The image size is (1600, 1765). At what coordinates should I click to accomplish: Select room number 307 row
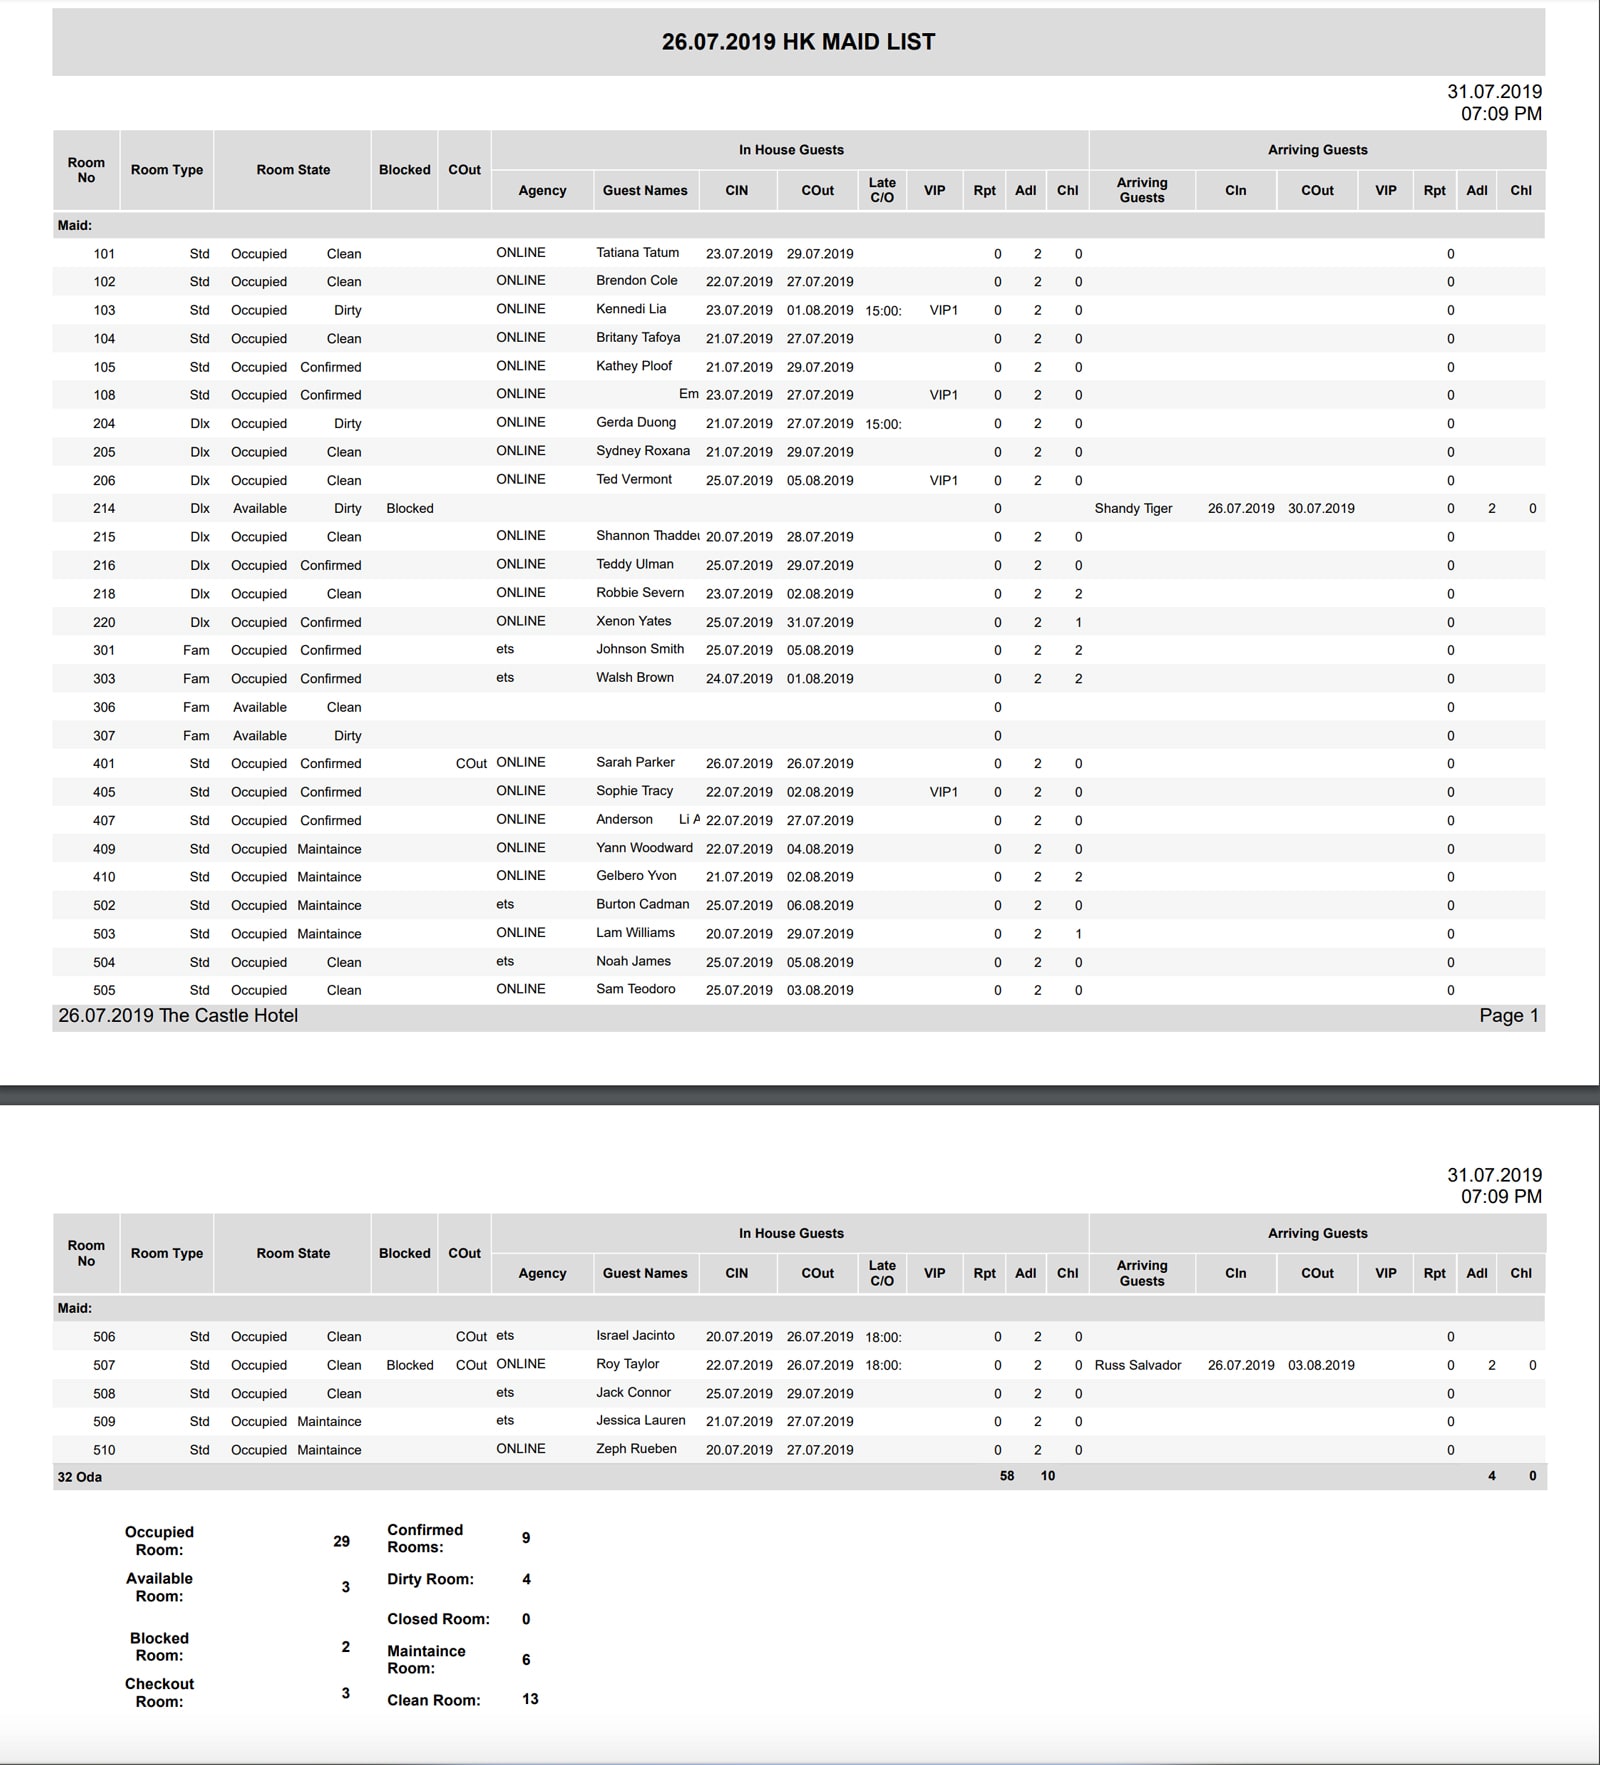point(104,736)
